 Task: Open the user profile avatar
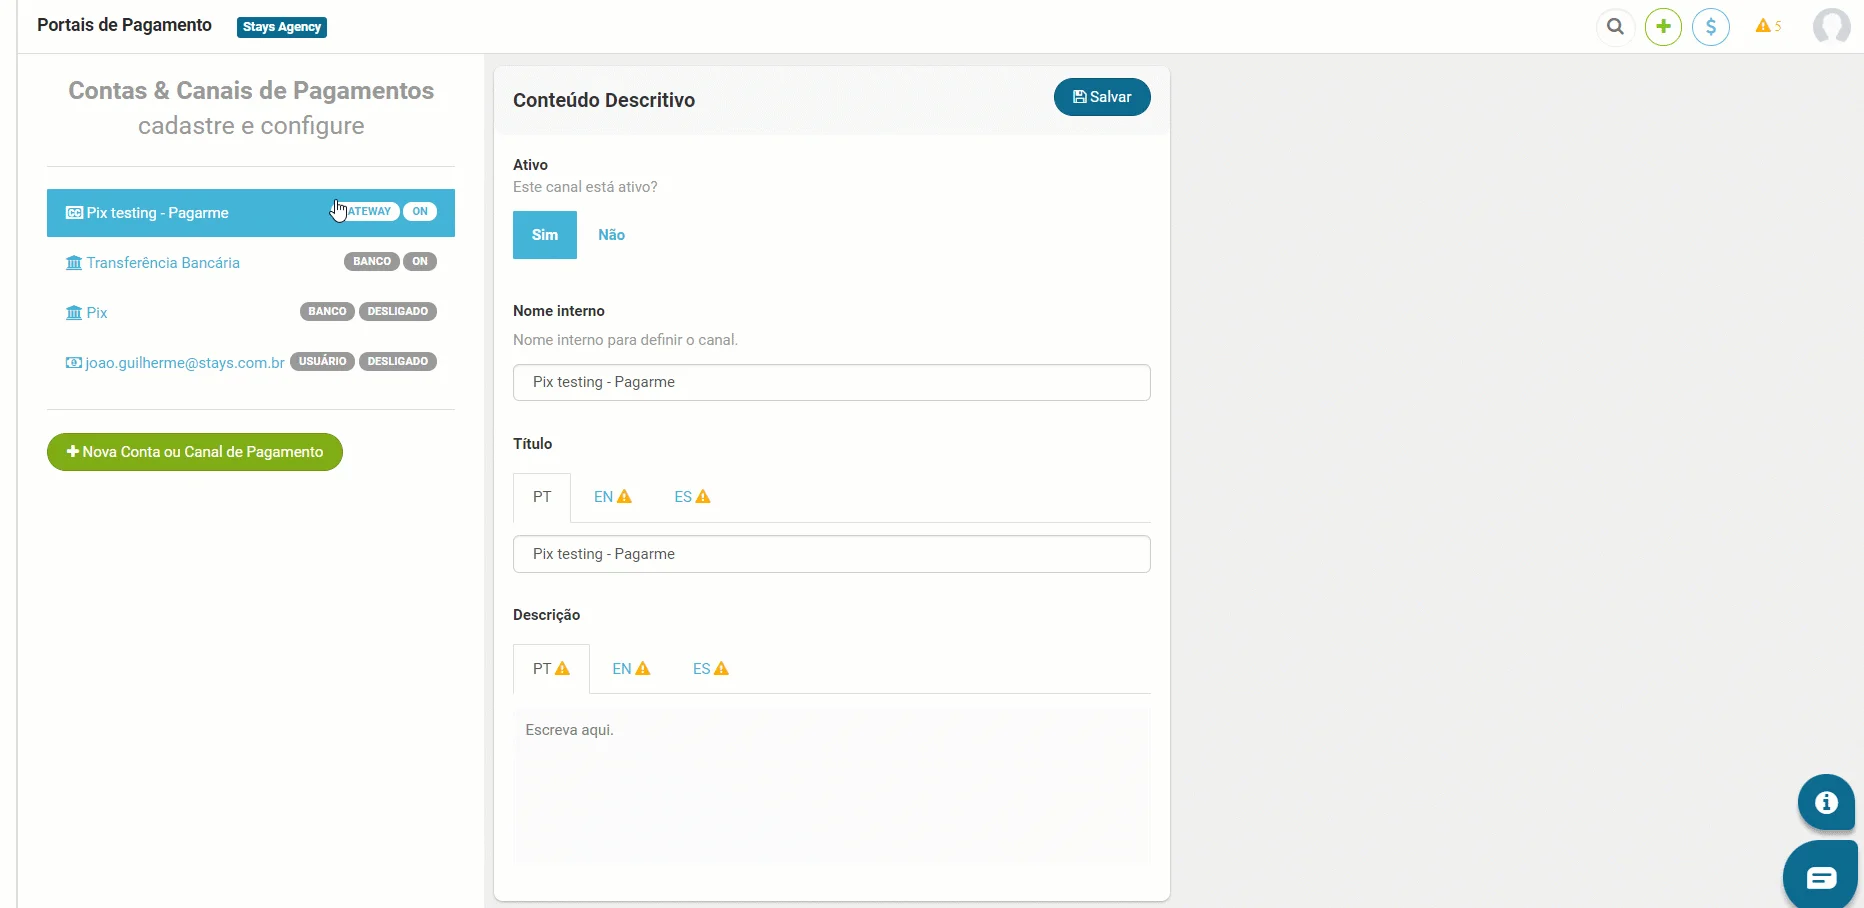click(x=1831, y=27)
